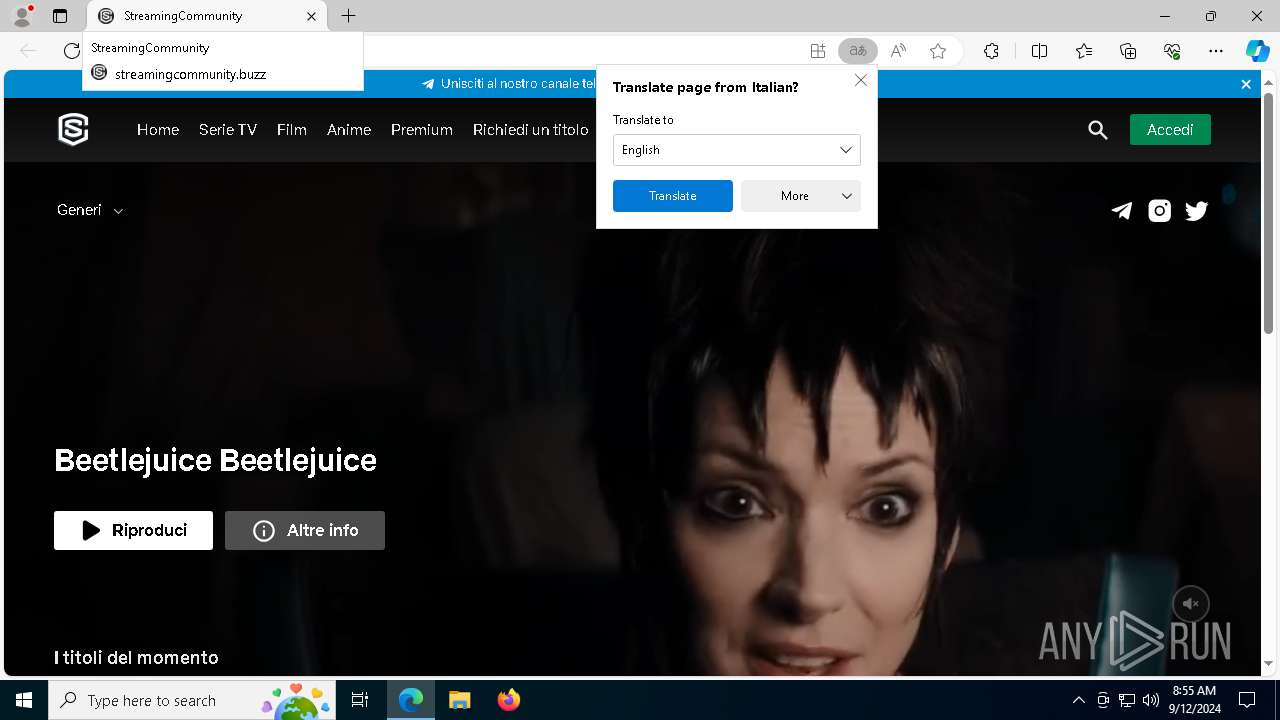1280x720 pixels.
Task: Open the Twitter social icon
Action: (x=1196, y=211)
